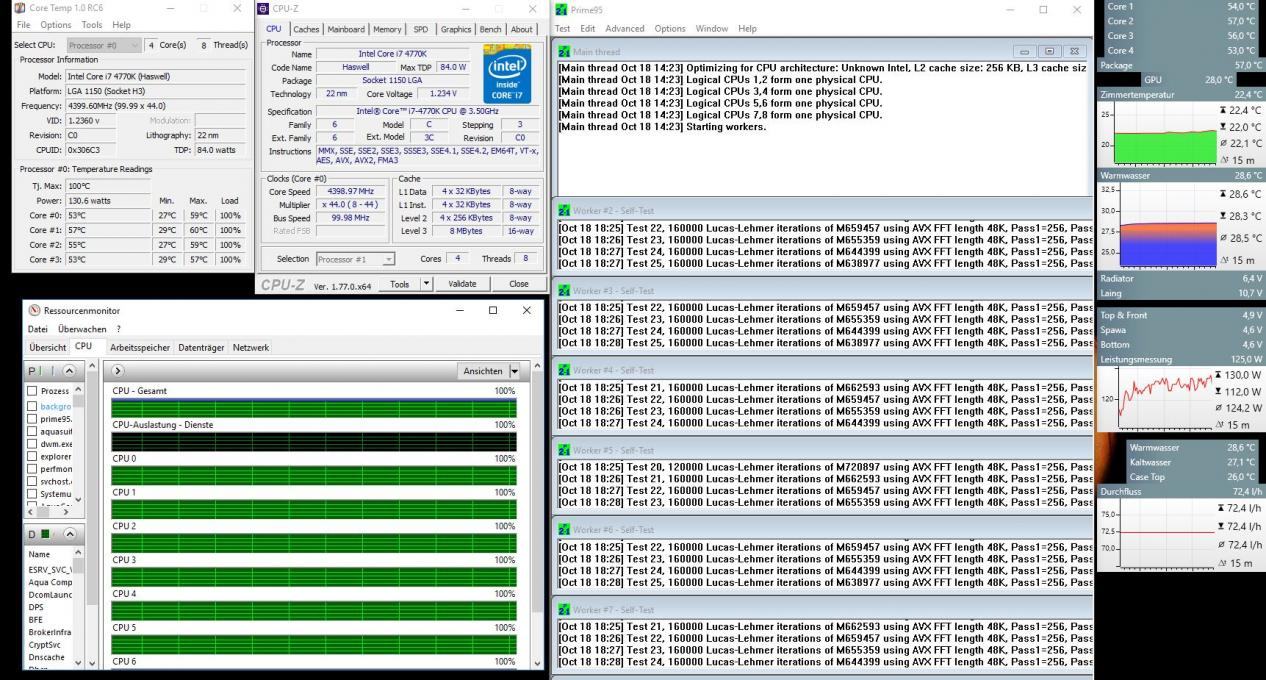Check the Systemu process checkbox
Image resolution: width=1266 pixels, height=680 pixels.
33,494
